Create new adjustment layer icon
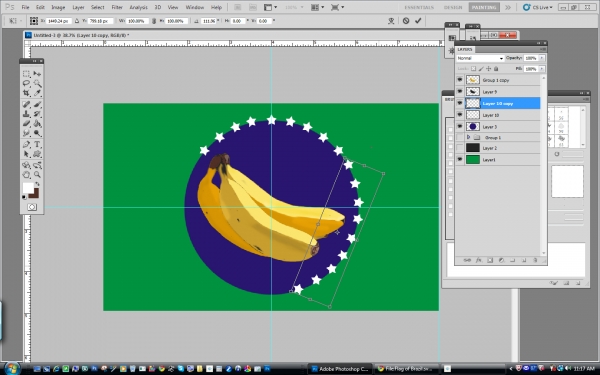The image size is (600, 375). (x=501, y=260)
